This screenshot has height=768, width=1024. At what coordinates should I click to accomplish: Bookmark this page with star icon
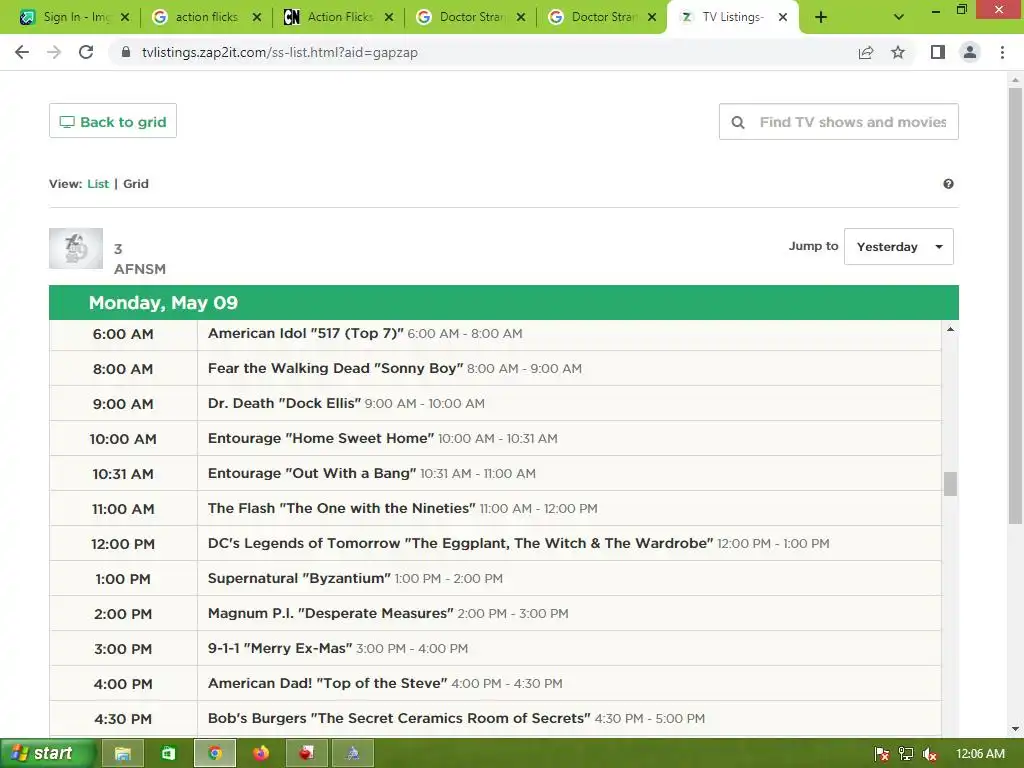coord(898,52)
